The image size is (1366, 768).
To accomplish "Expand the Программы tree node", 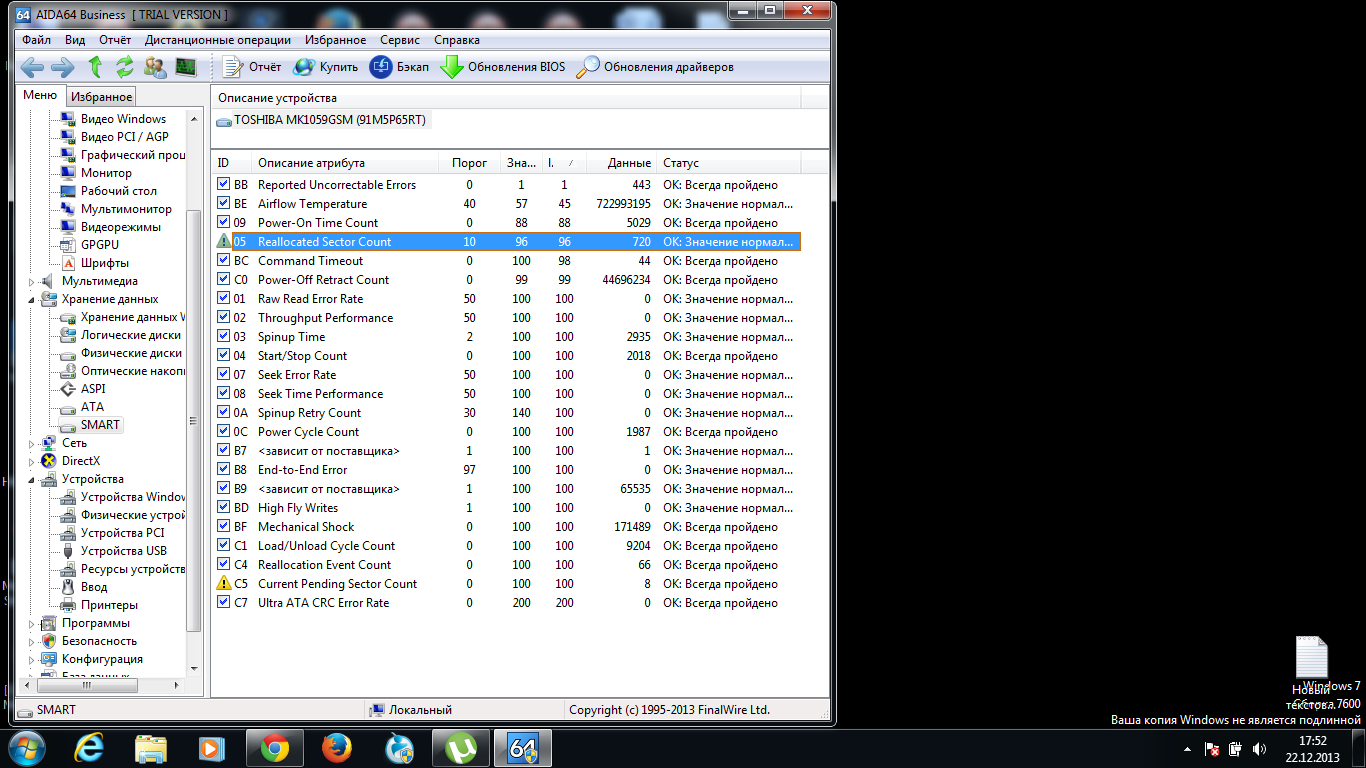I will pos(33,623).
